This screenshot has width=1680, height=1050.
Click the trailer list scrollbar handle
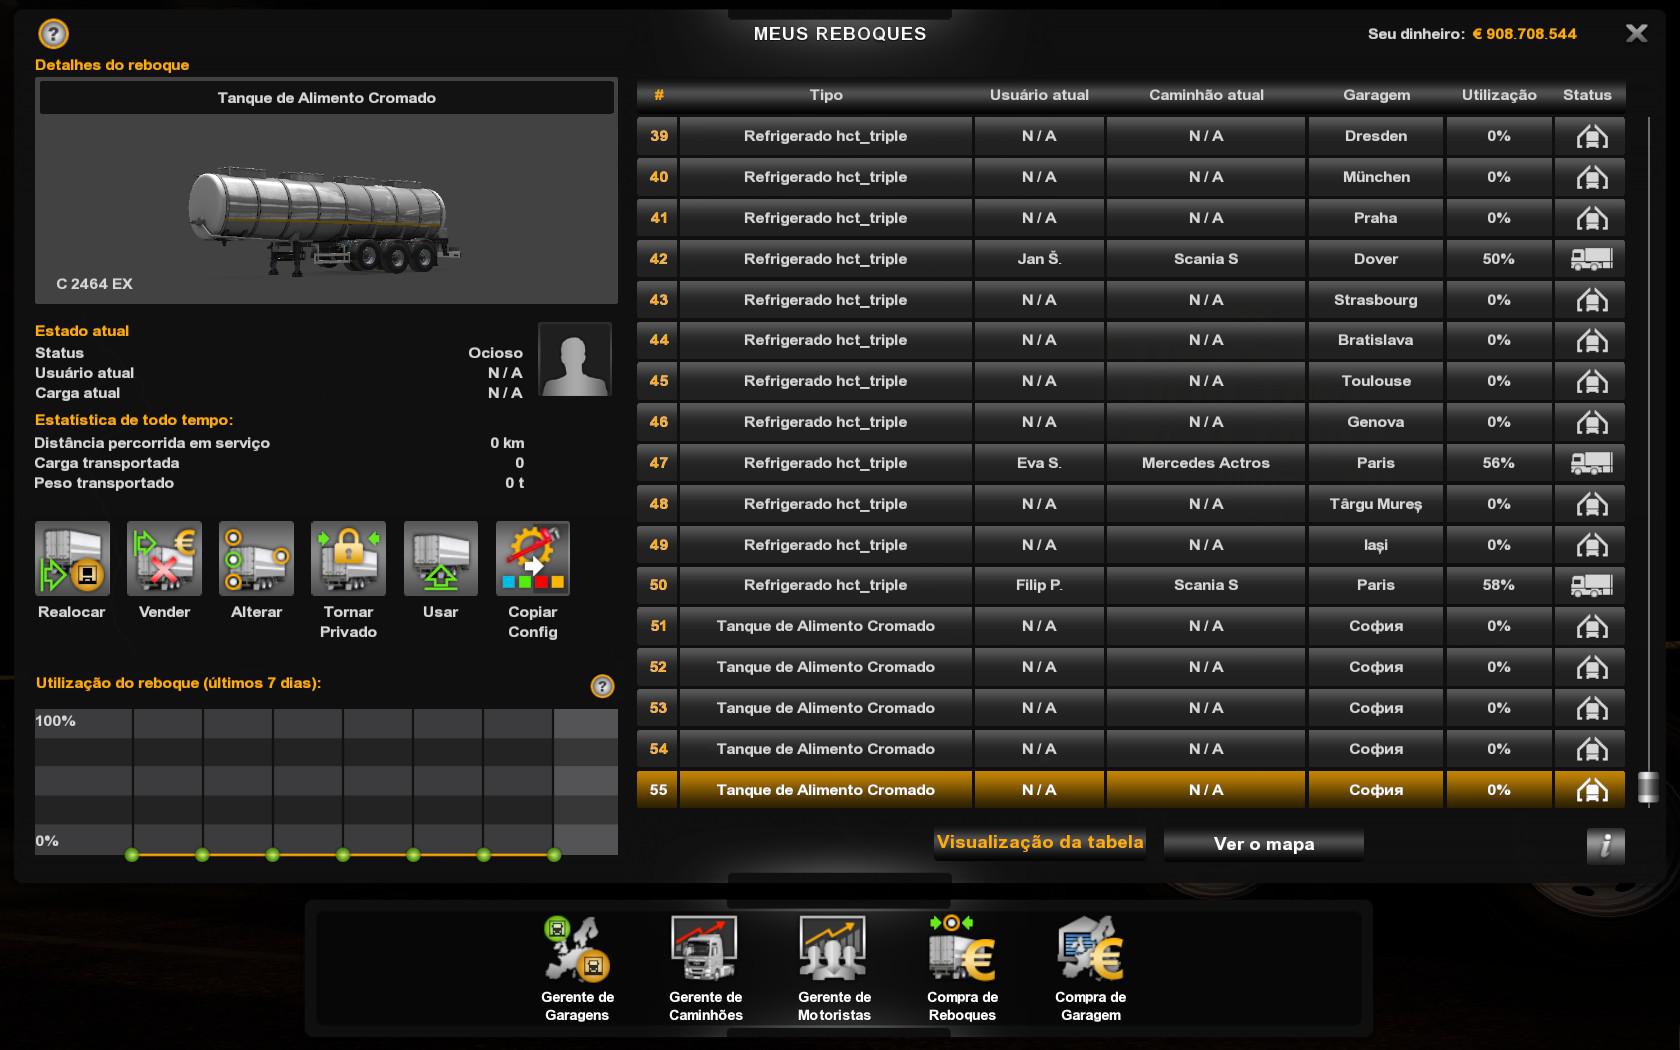[x=1647, y=788]
